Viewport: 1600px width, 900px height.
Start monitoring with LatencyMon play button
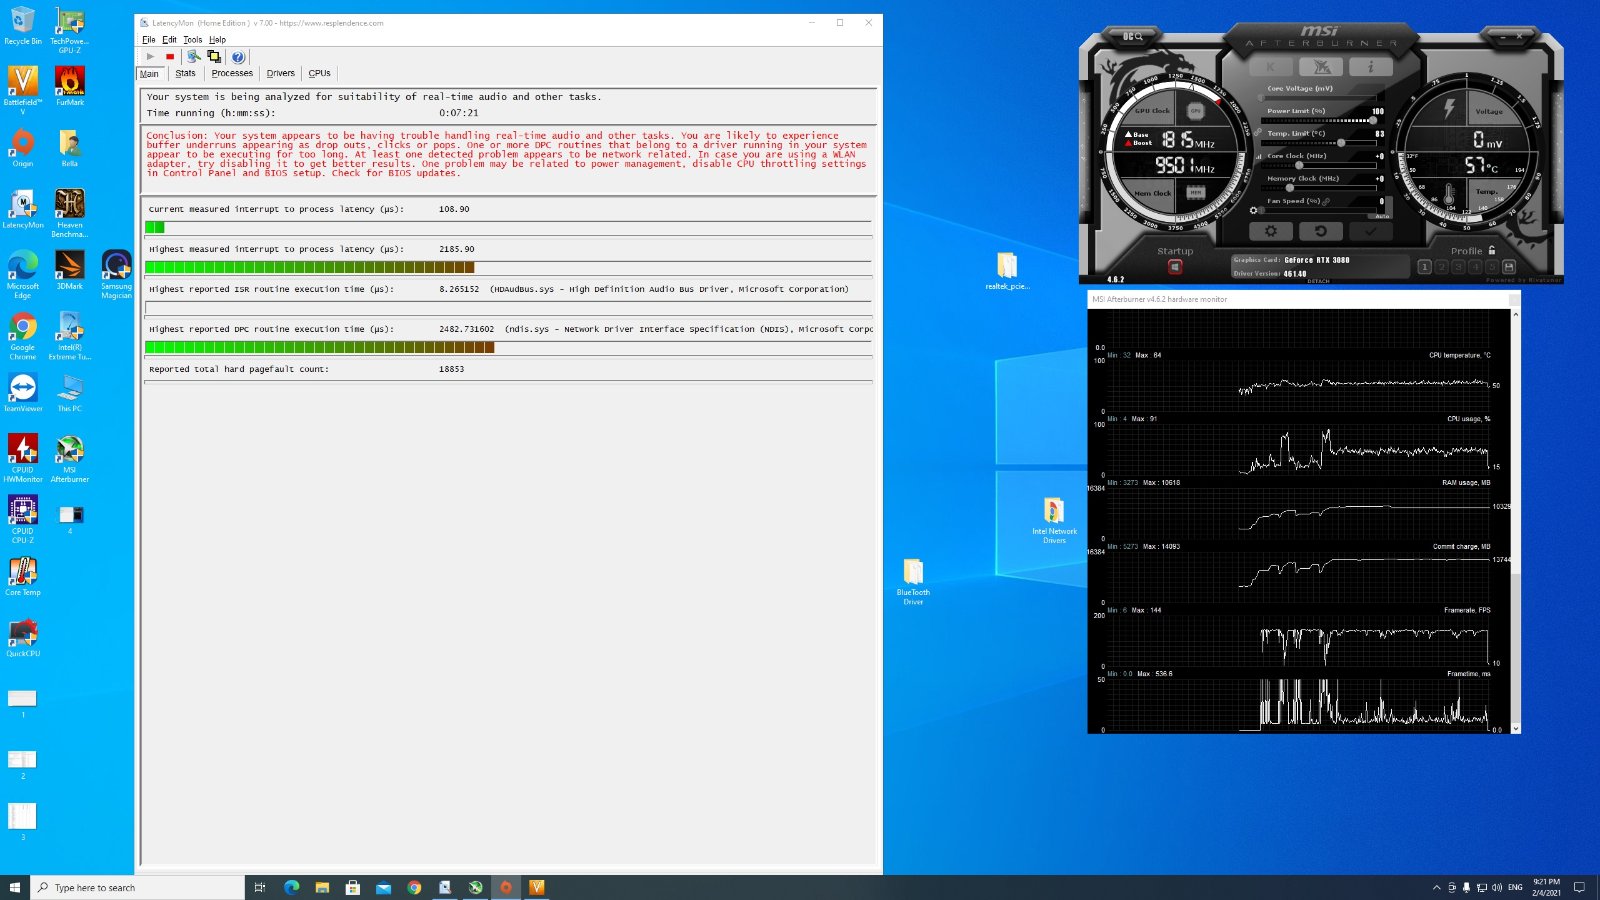click(x=151, y=57)
